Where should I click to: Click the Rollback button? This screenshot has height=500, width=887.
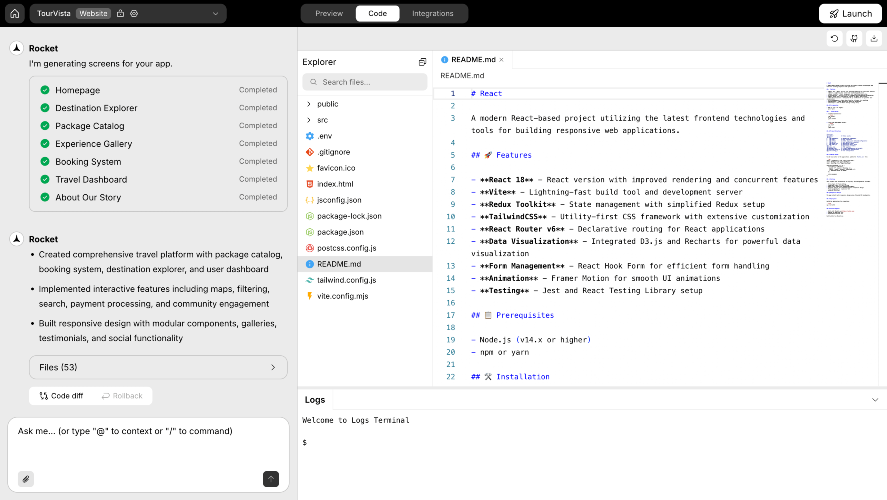point(122,396)
